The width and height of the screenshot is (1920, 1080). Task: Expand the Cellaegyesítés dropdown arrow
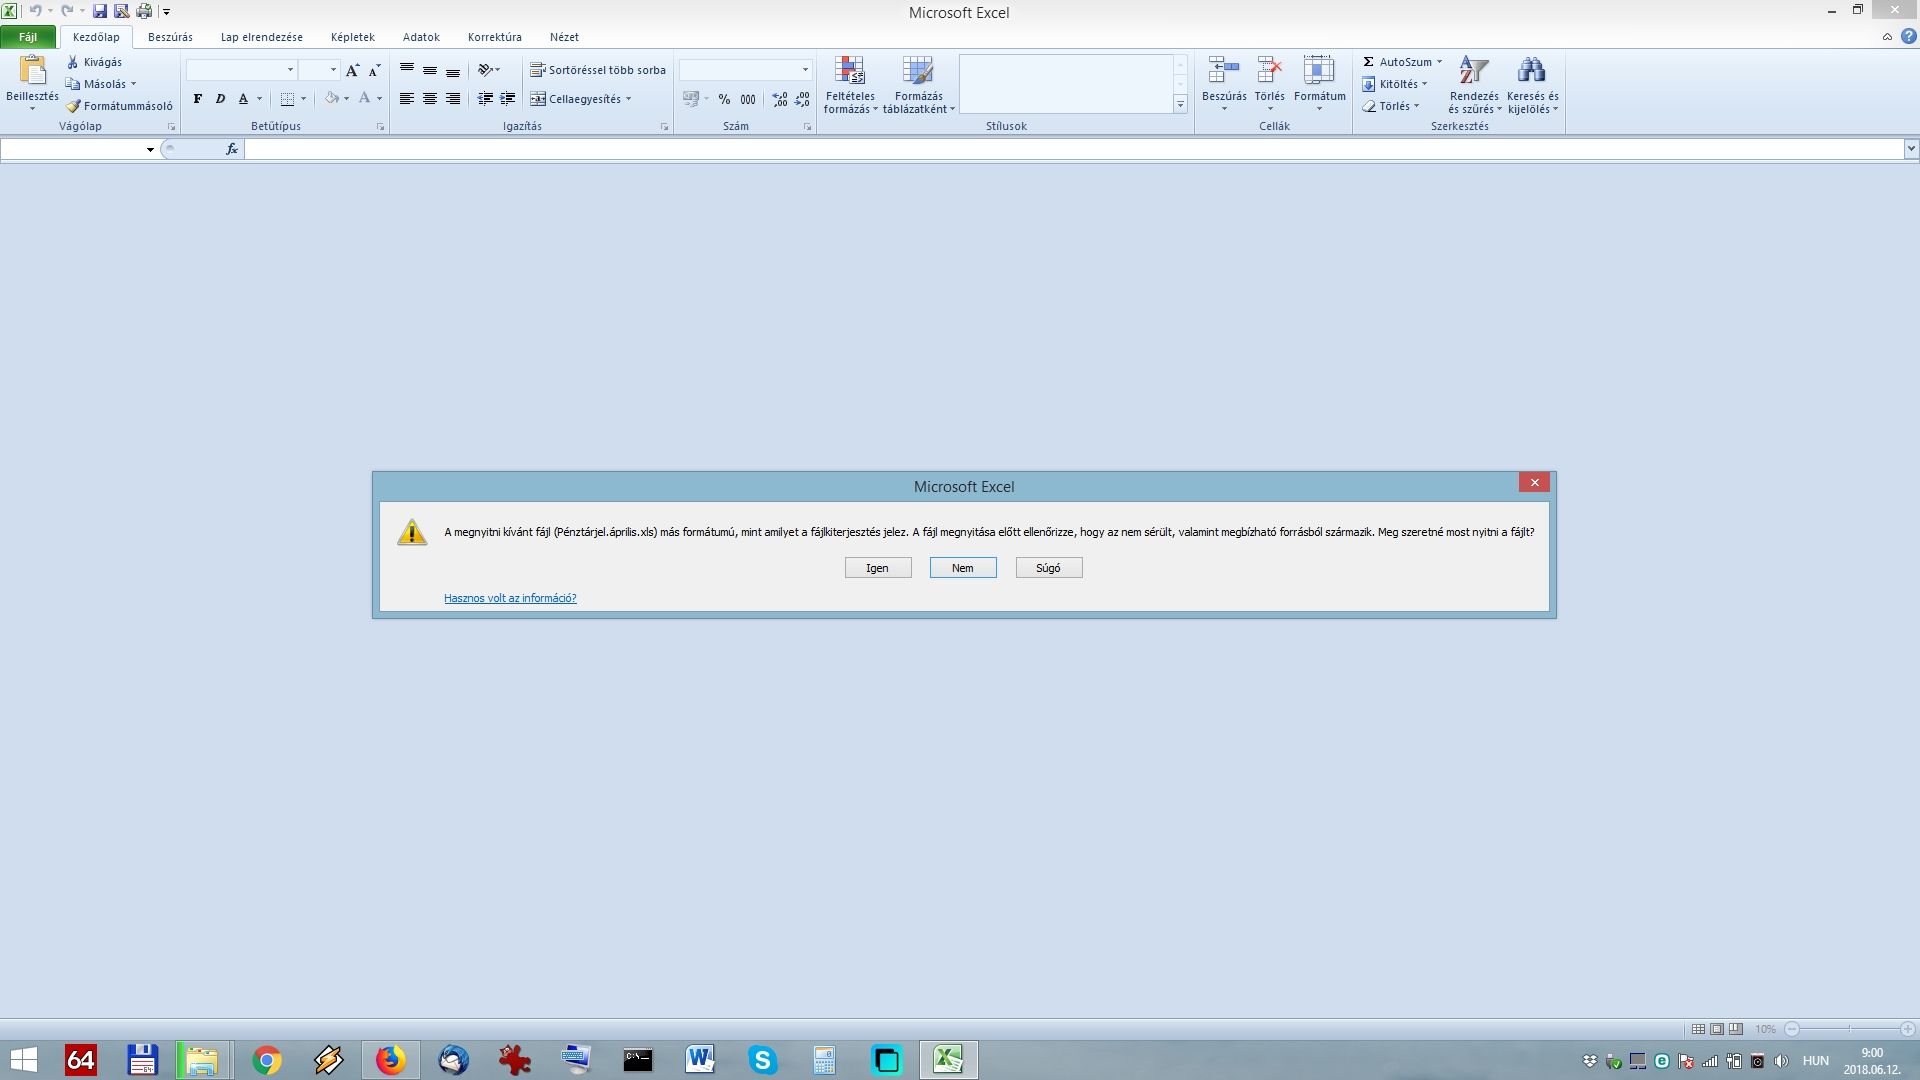628,99
